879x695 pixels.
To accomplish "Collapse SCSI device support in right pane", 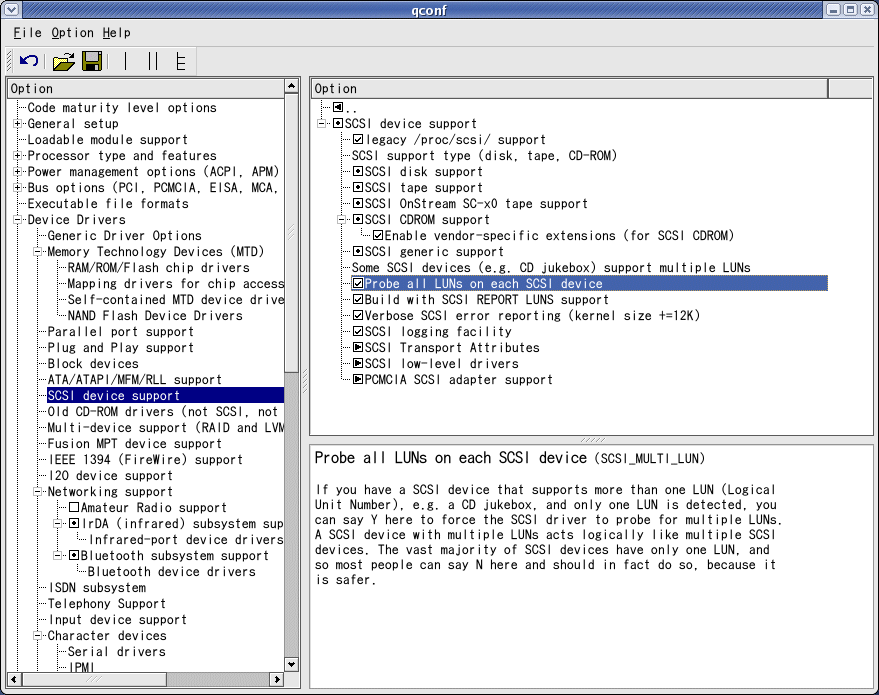I will click(x=322, y=123).
